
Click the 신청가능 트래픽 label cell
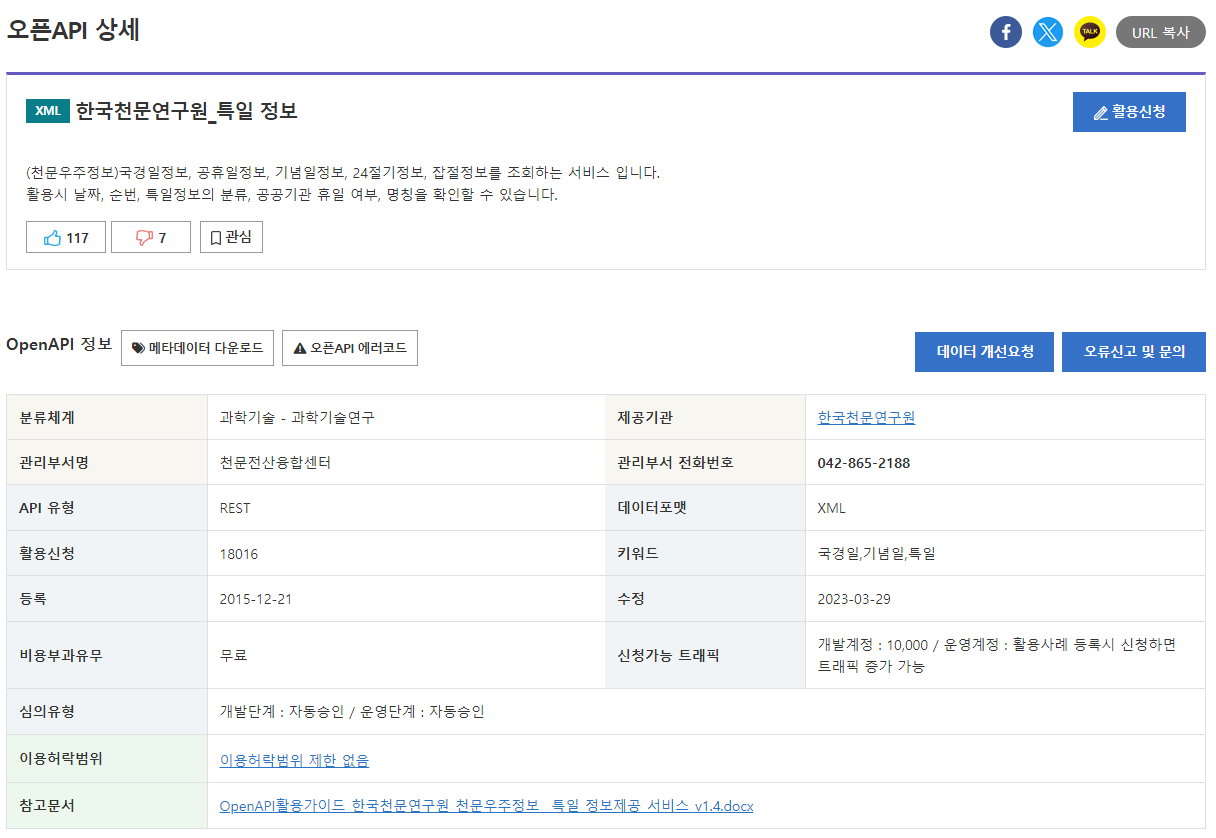click(705, 656)
